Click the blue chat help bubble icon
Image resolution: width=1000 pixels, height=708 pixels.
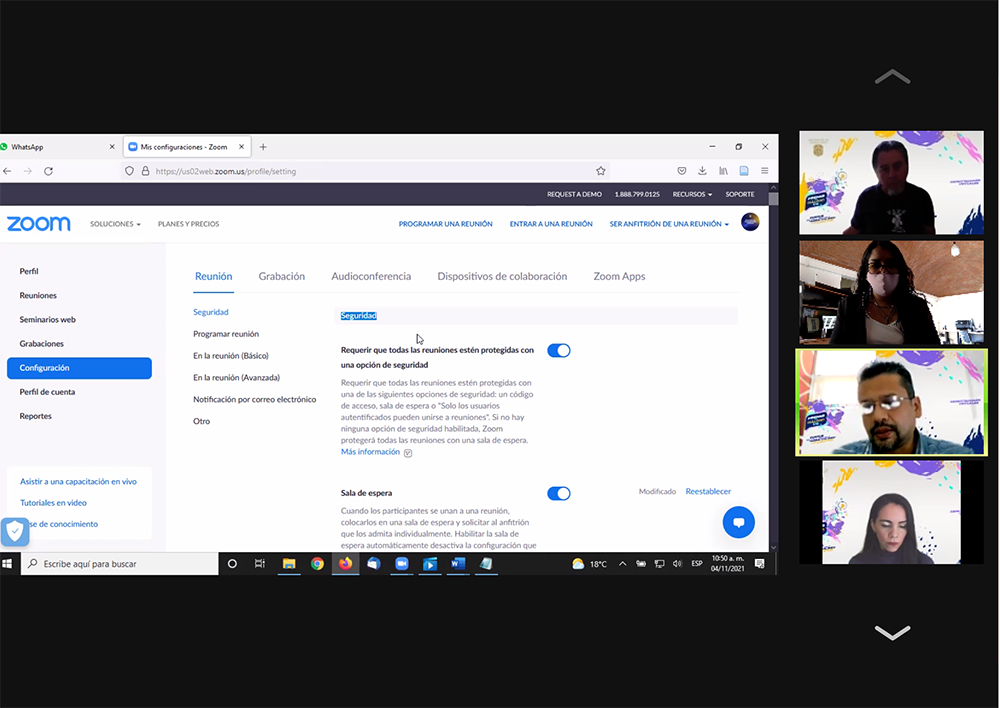click(x=739, y=522)
